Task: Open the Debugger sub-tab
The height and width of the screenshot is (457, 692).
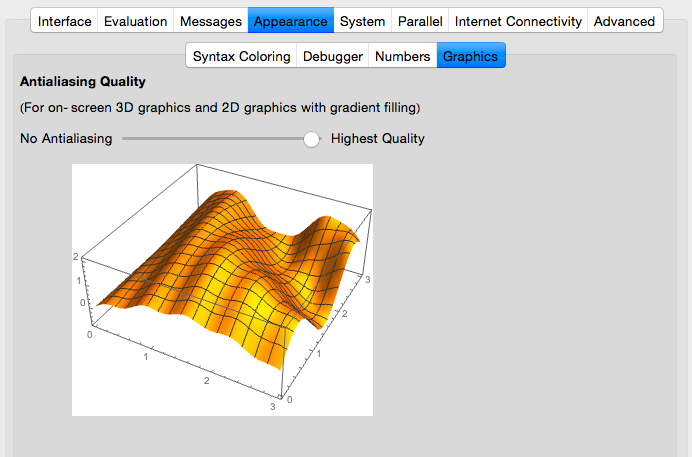Action: click(x=333, y=56)
